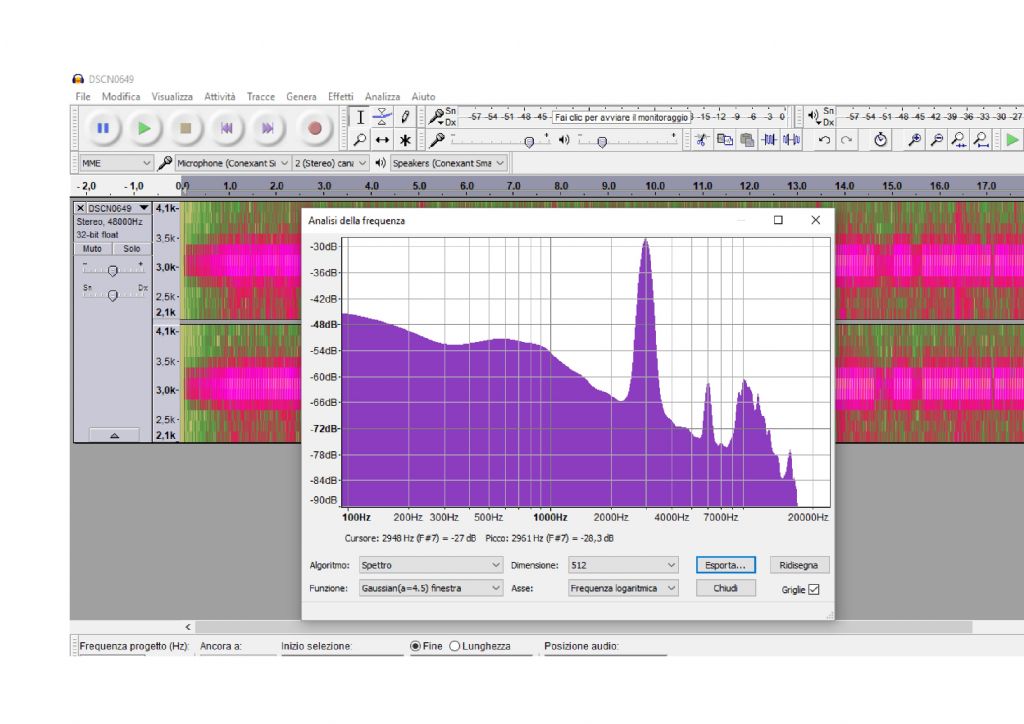1024x724 pixels.
Task: Click the Silence audio icon
Action: tap(792, 139)
